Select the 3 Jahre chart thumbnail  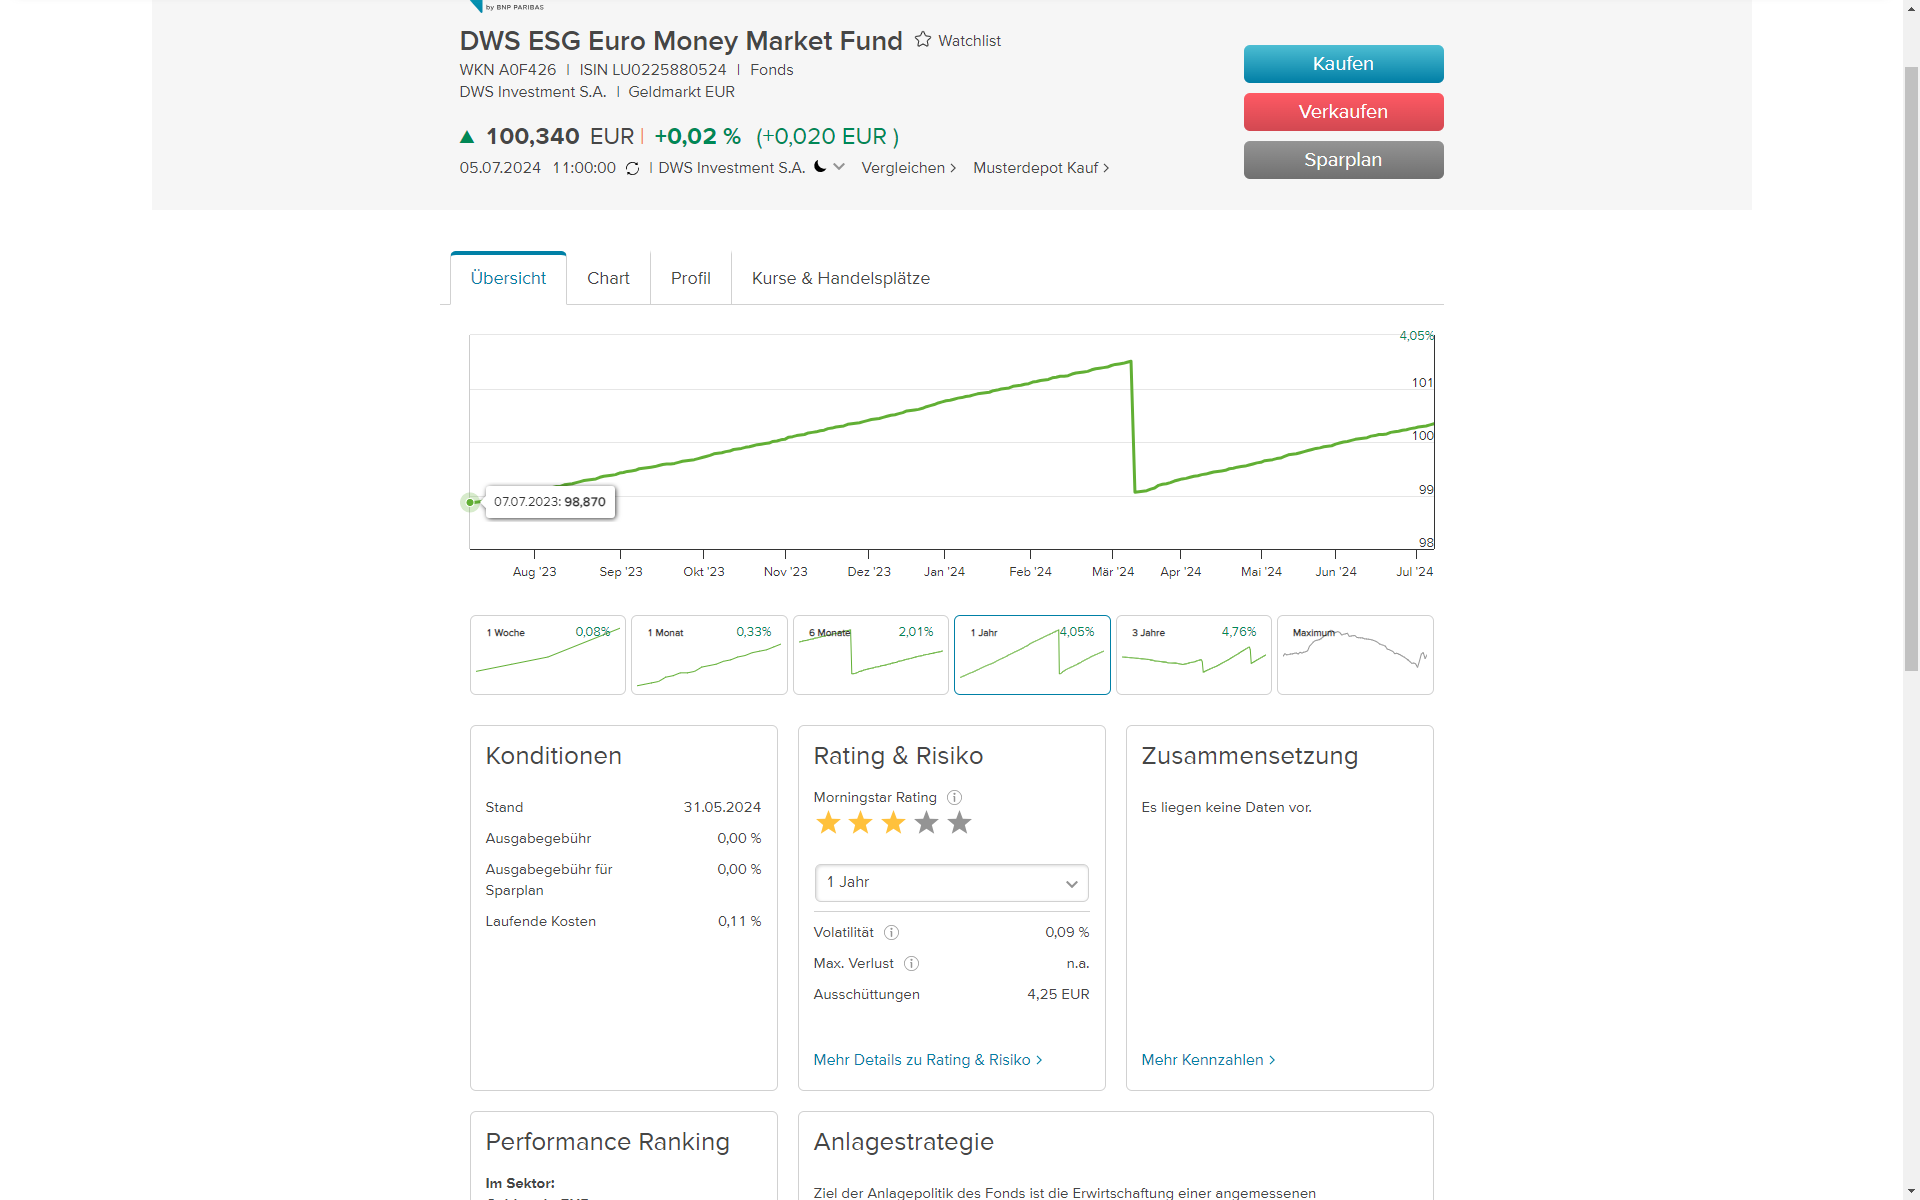click(1193, 655)
